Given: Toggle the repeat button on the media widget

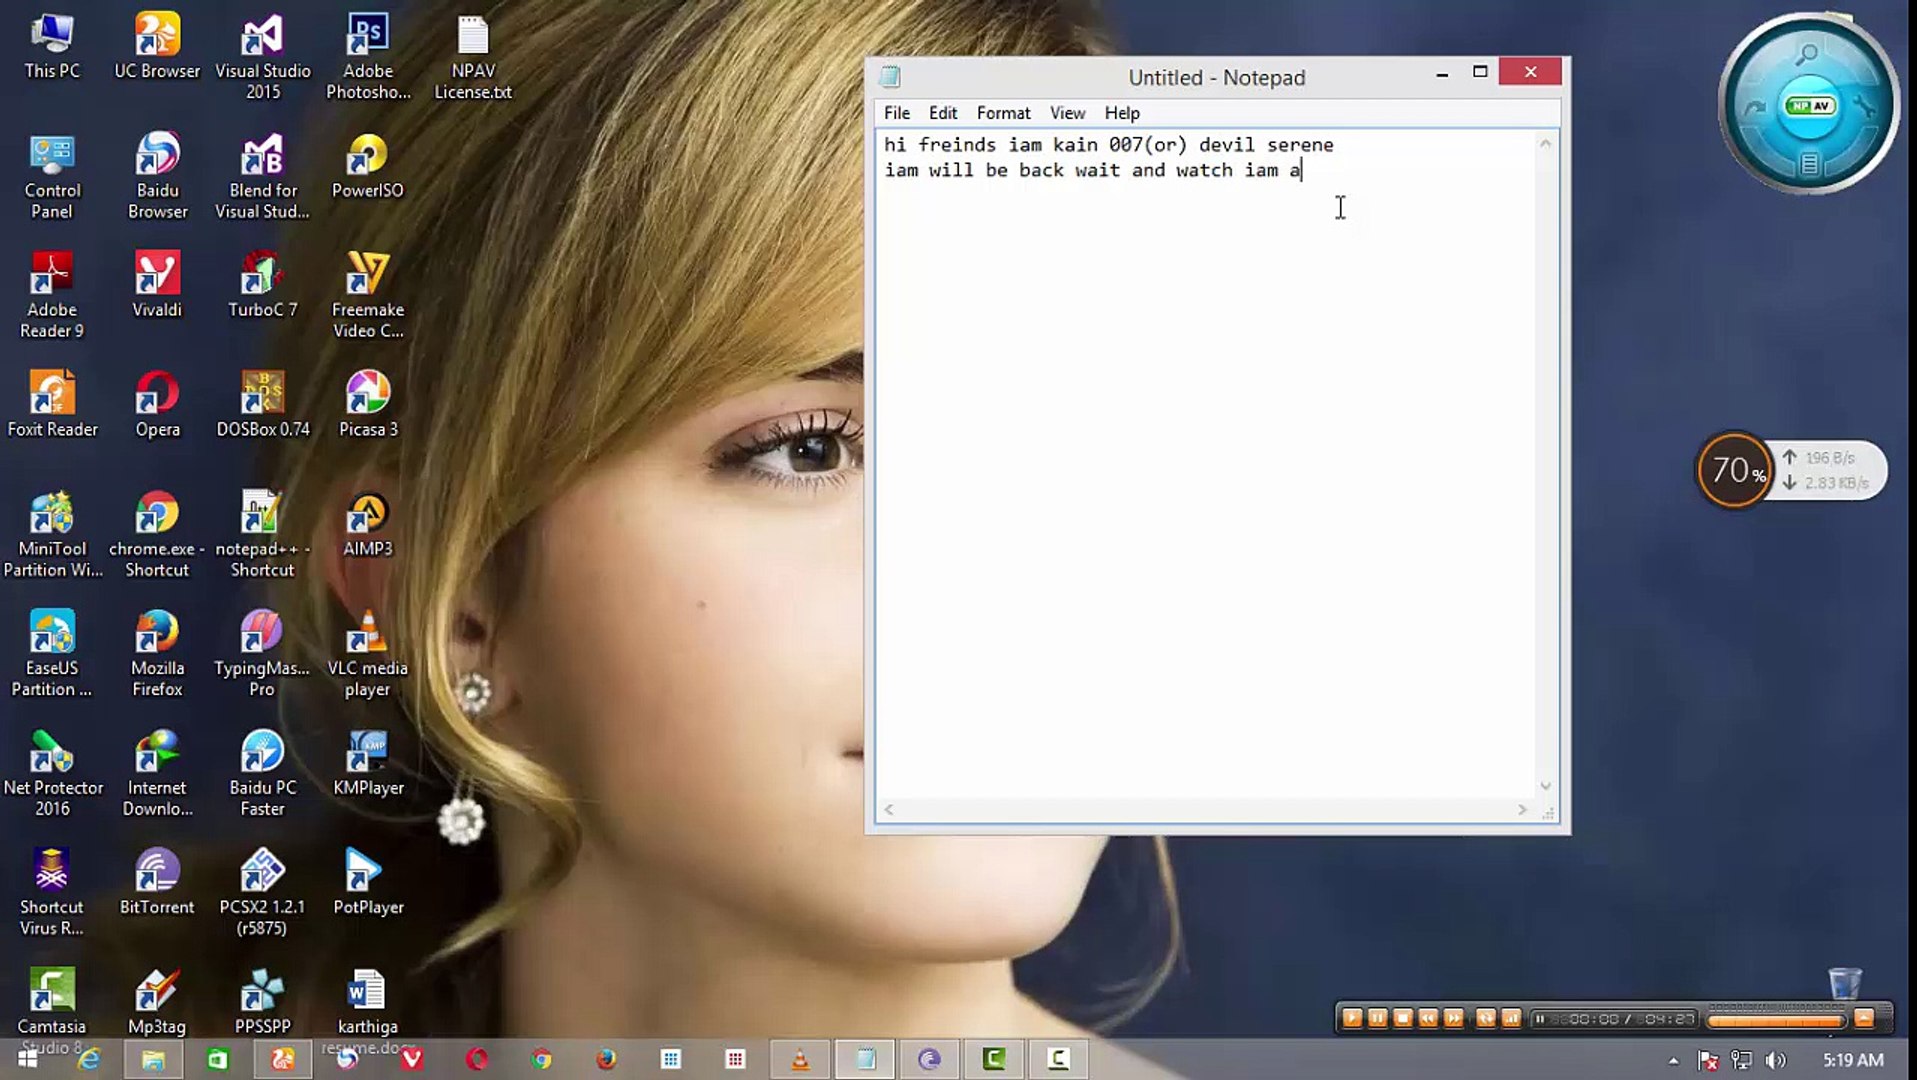Looking at the screenshot, I should (x=1485, y=1018).
